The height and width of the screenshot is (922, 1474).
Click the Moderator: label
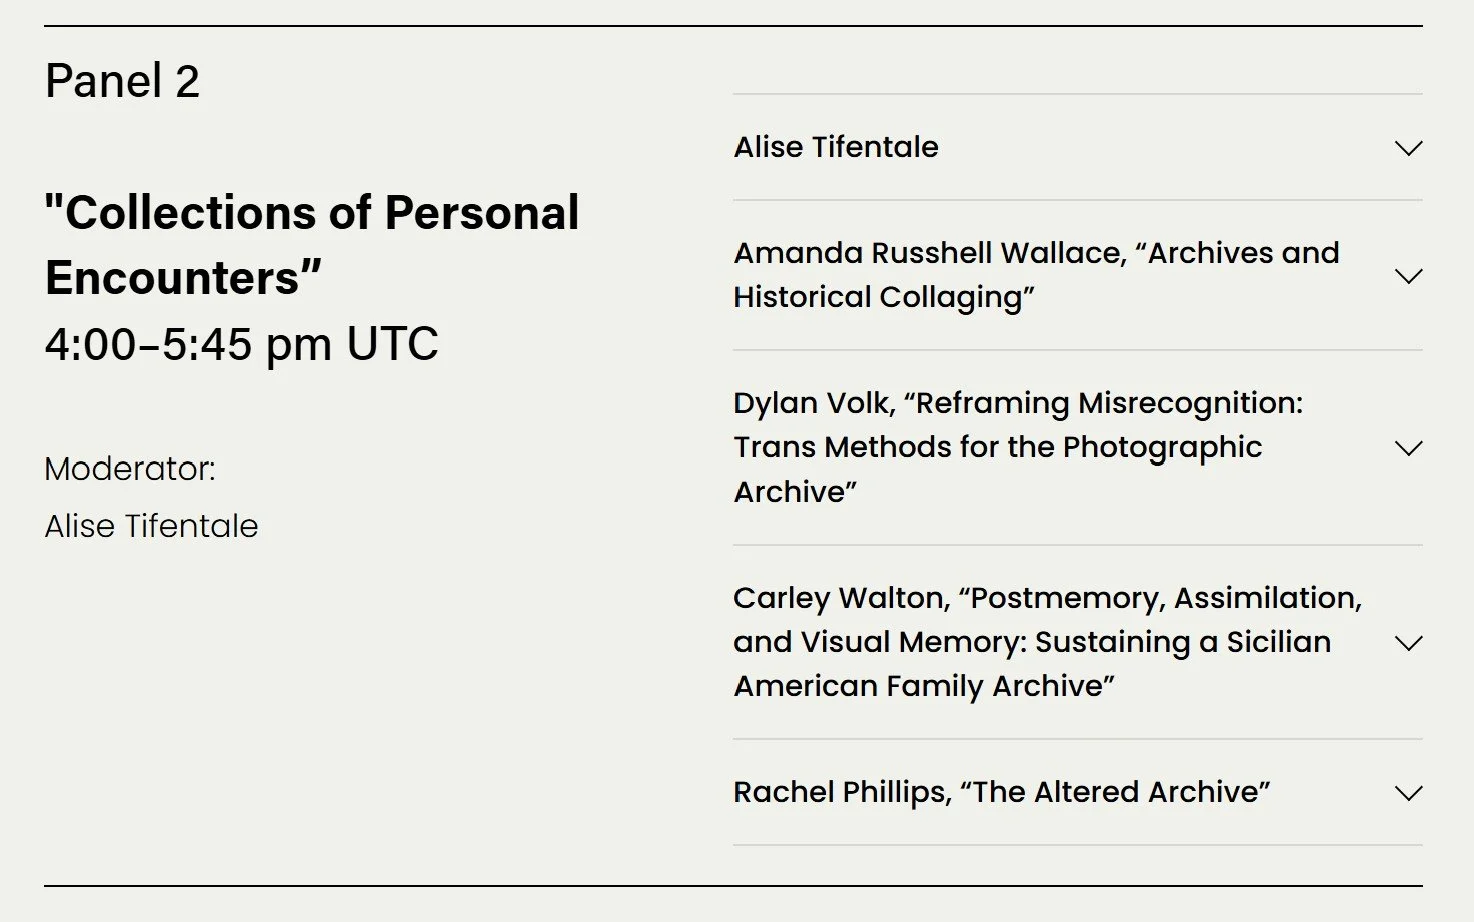130,468
